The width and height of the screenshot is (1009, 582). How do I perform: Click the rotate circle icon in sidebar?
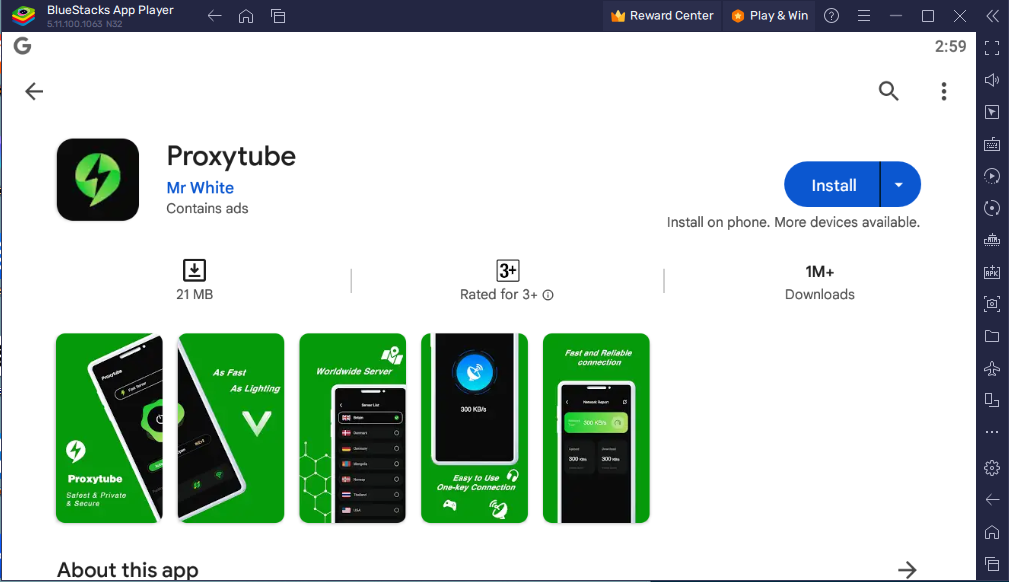(x=992, y=208)
